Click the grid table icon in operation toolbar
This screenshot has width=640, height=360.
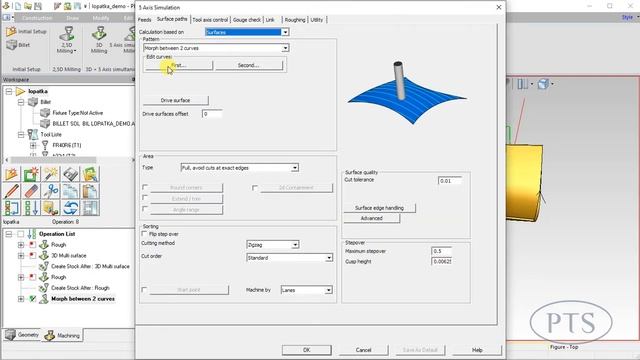coord(90,208)
